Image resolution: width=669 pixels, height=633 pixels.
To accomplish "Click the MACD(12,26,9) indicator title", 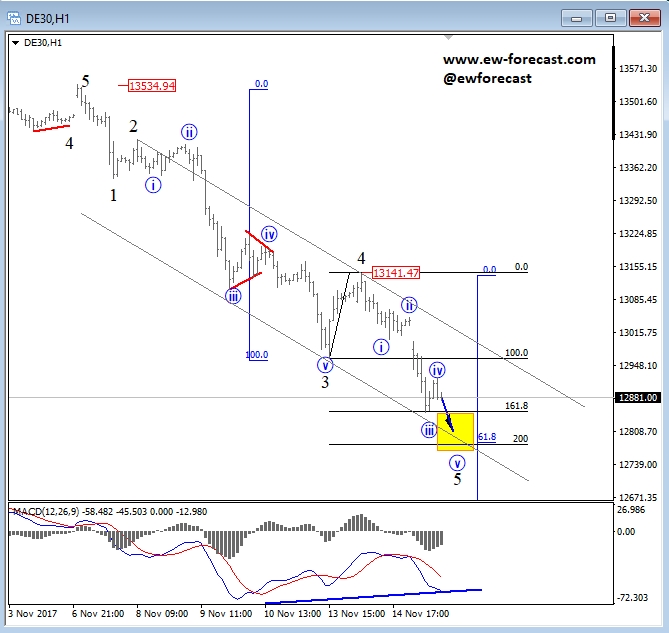I will coord(45,511).
